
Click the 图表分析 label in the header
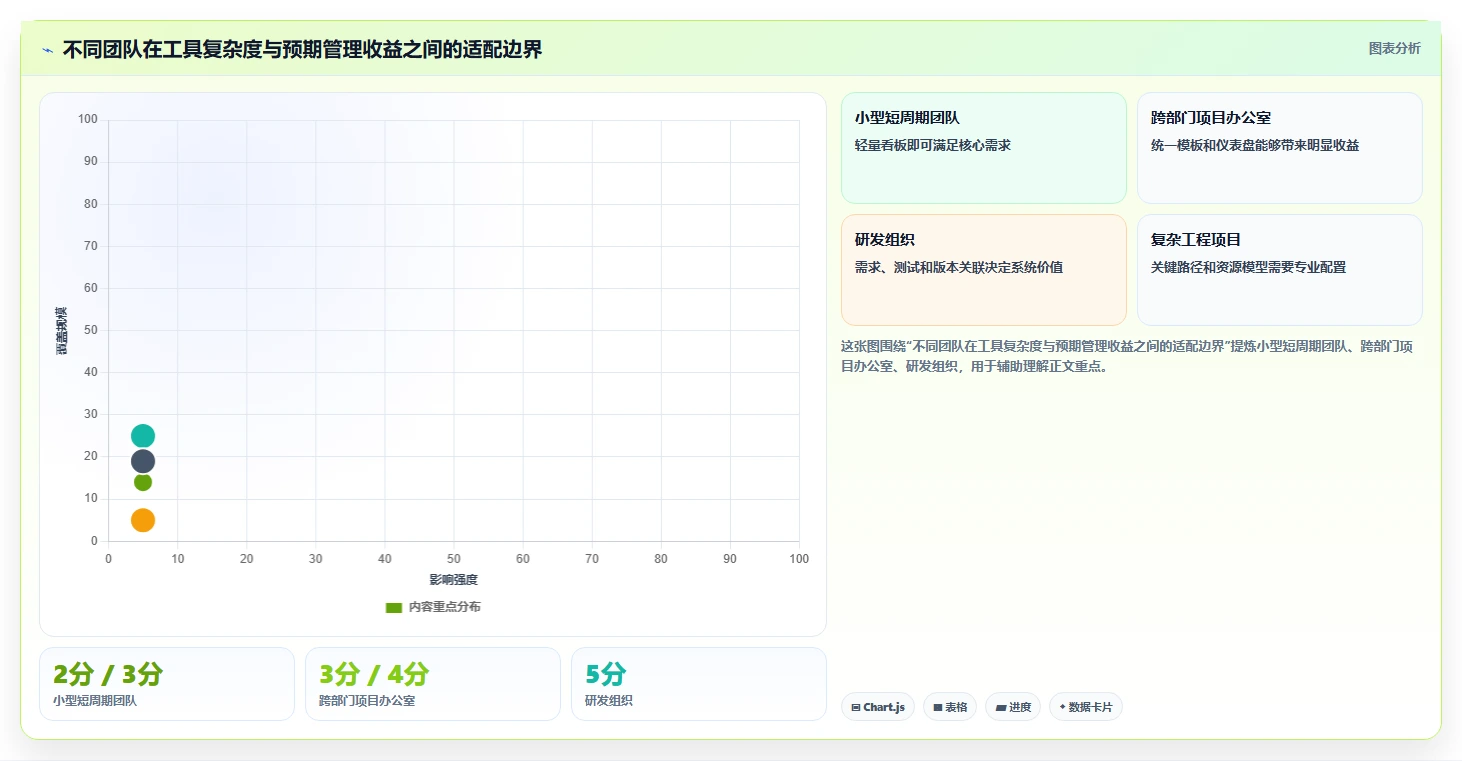(x=1394, y=48)
